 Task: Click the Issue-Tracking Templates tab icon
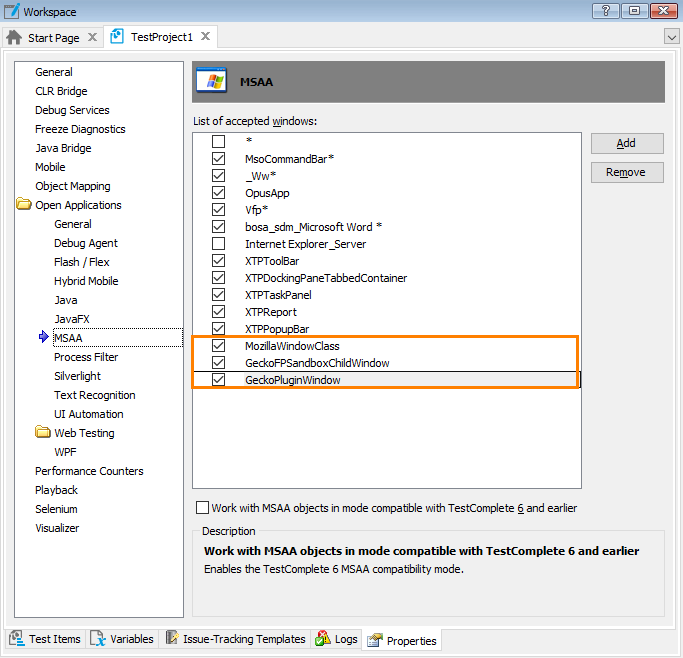(172, 638)
